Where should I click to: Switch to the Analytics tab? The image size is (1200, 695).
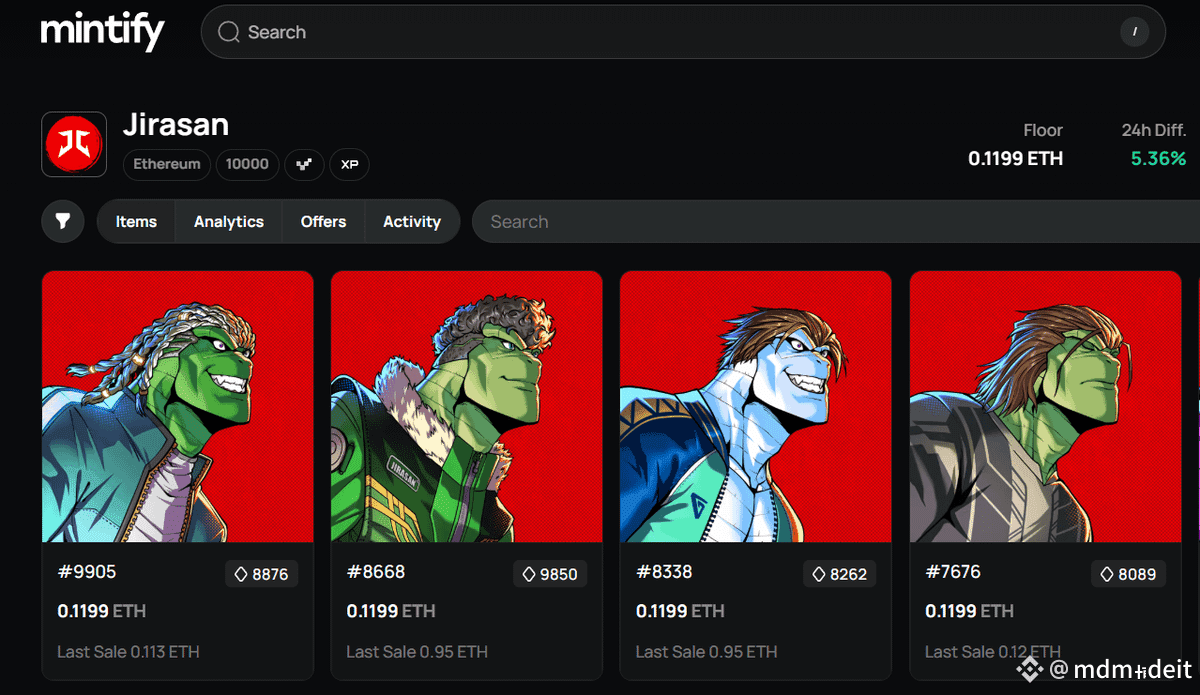tap(229, 222)
